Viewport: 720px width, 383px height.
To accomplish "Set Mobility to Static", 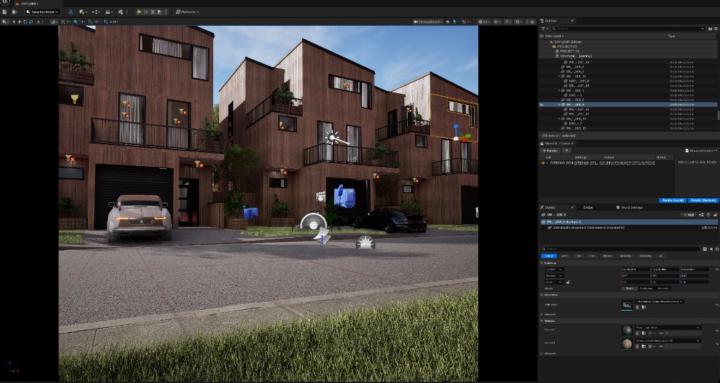I will coord(629,288).
